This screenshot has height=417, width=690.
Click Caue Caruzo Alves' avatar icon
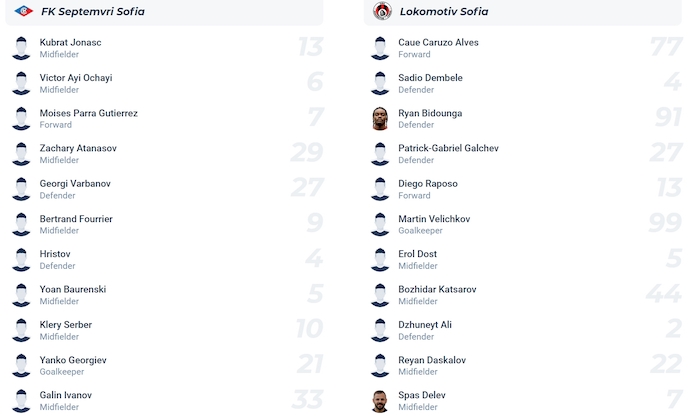point(380,48)
